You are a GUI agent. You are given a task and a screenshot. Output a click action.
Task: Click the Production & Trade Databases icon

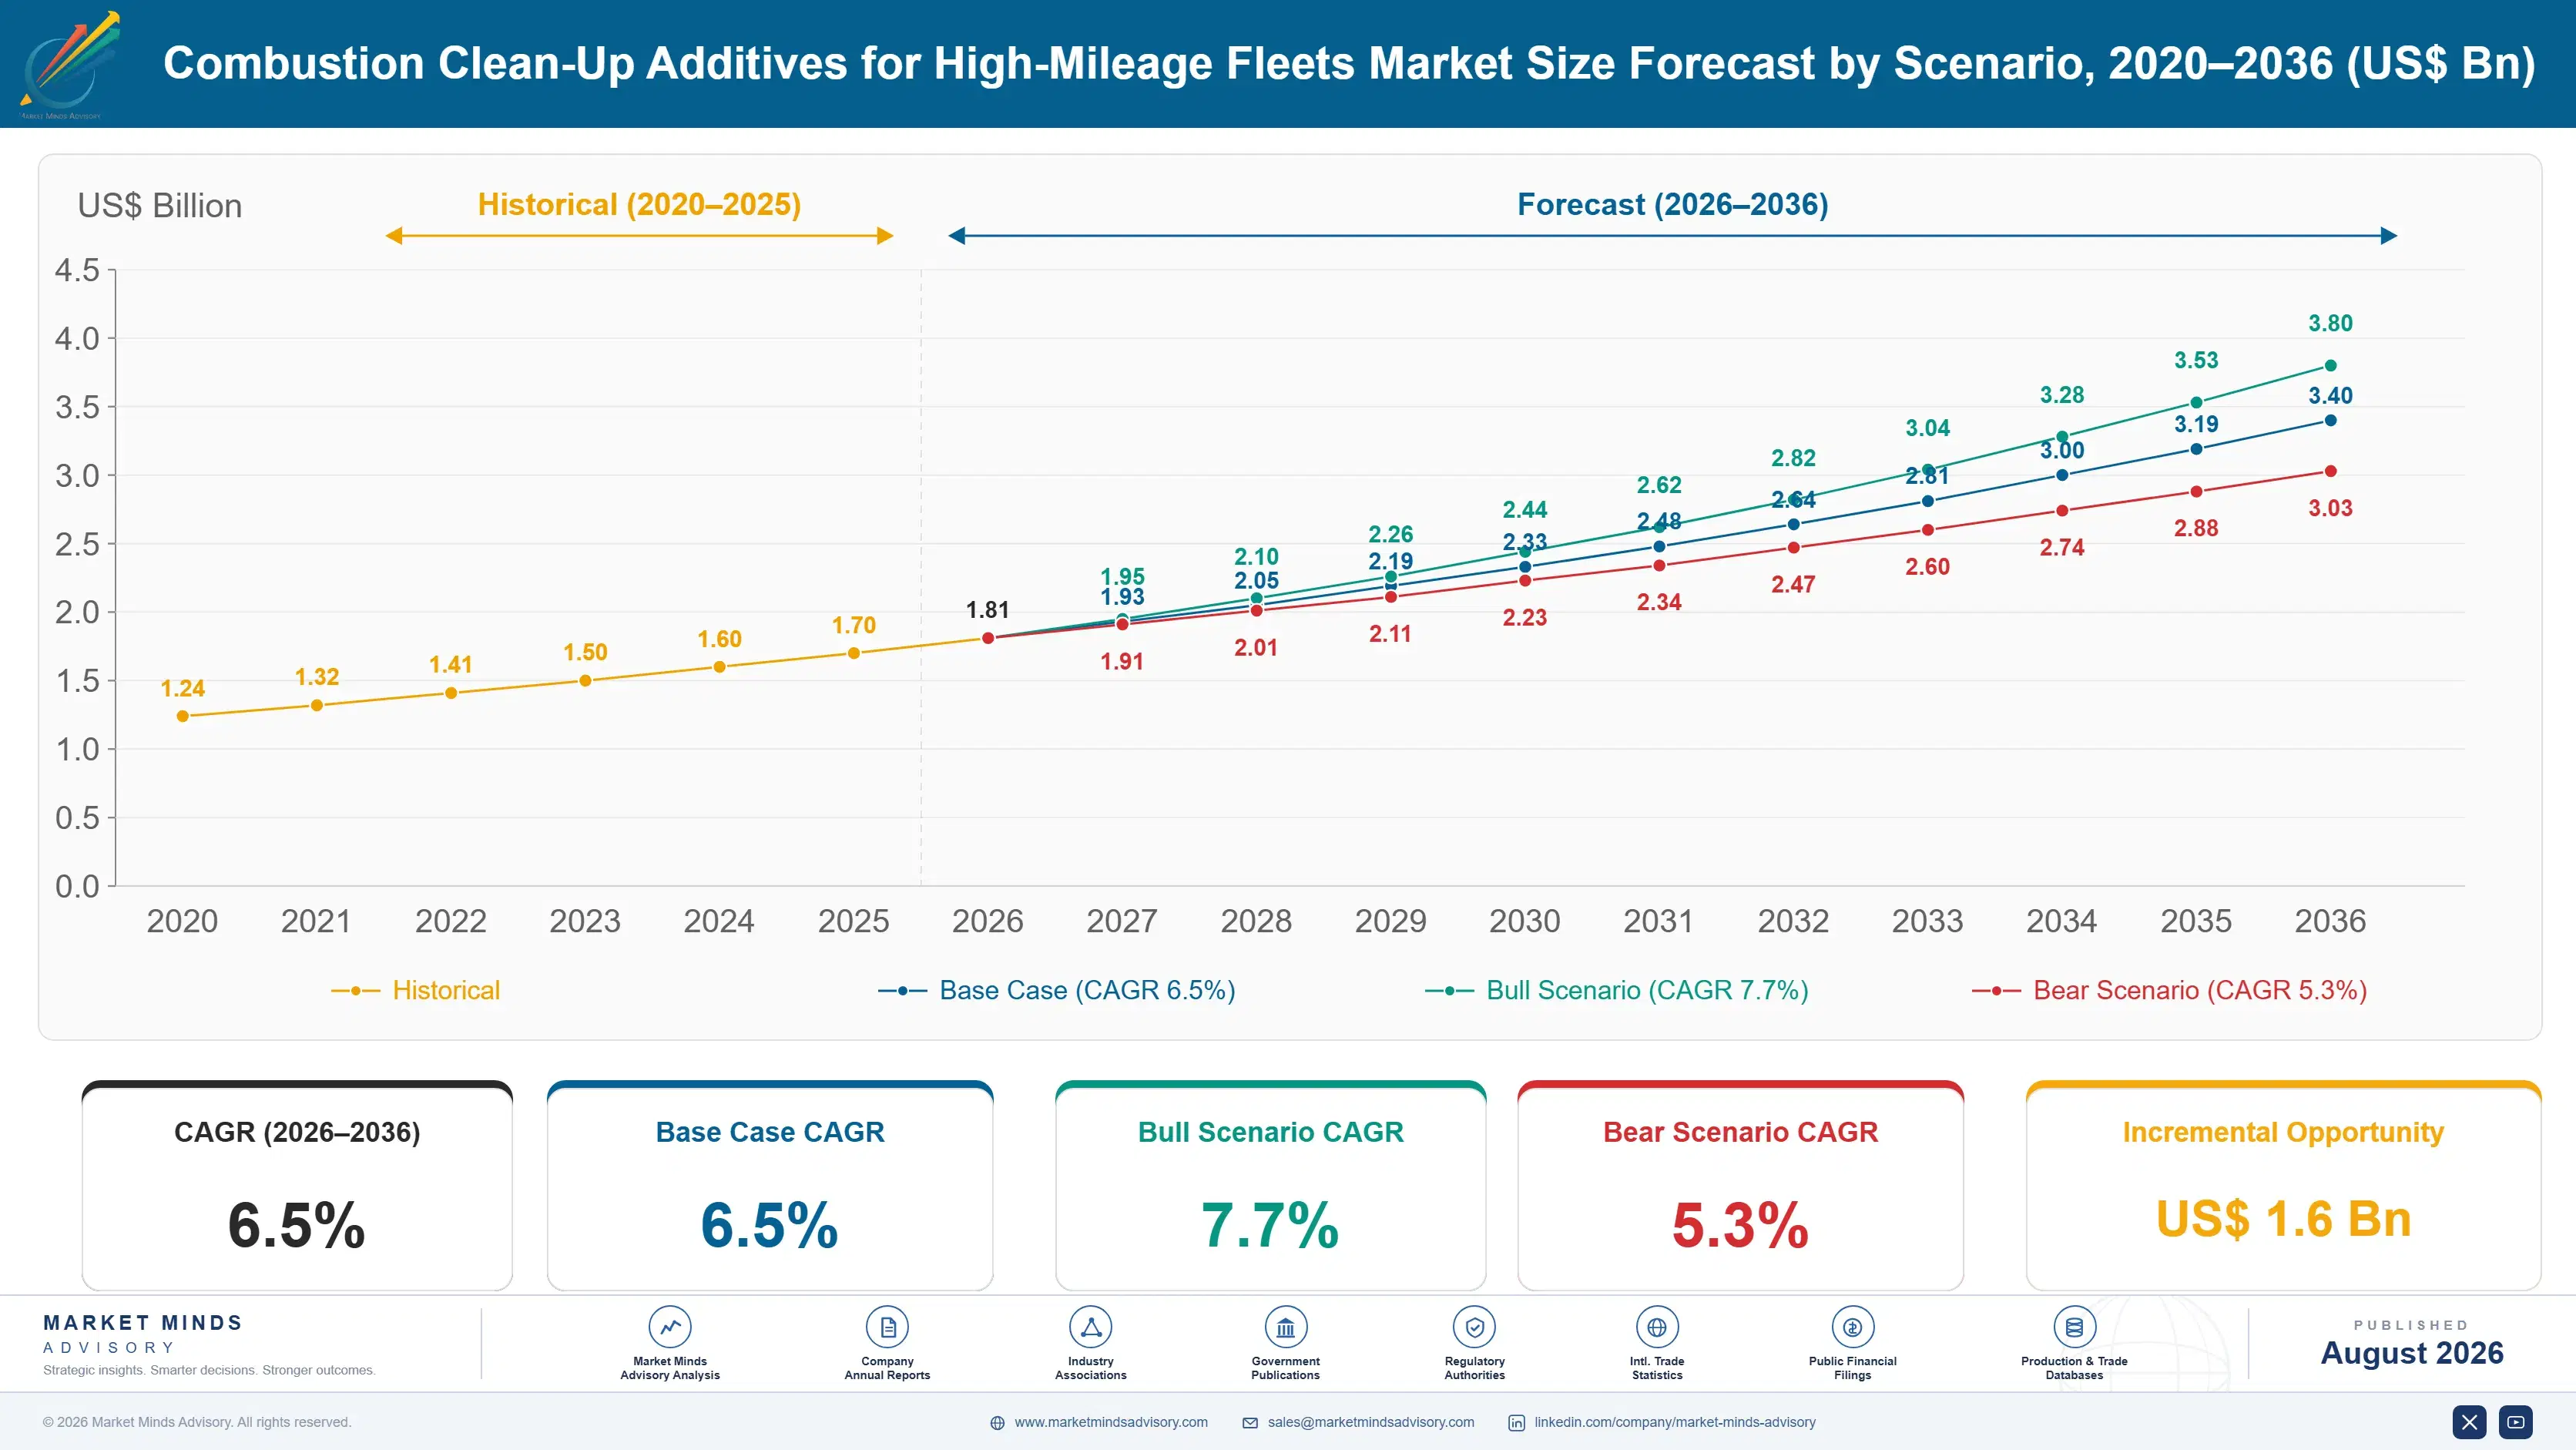point(2074,1327)
